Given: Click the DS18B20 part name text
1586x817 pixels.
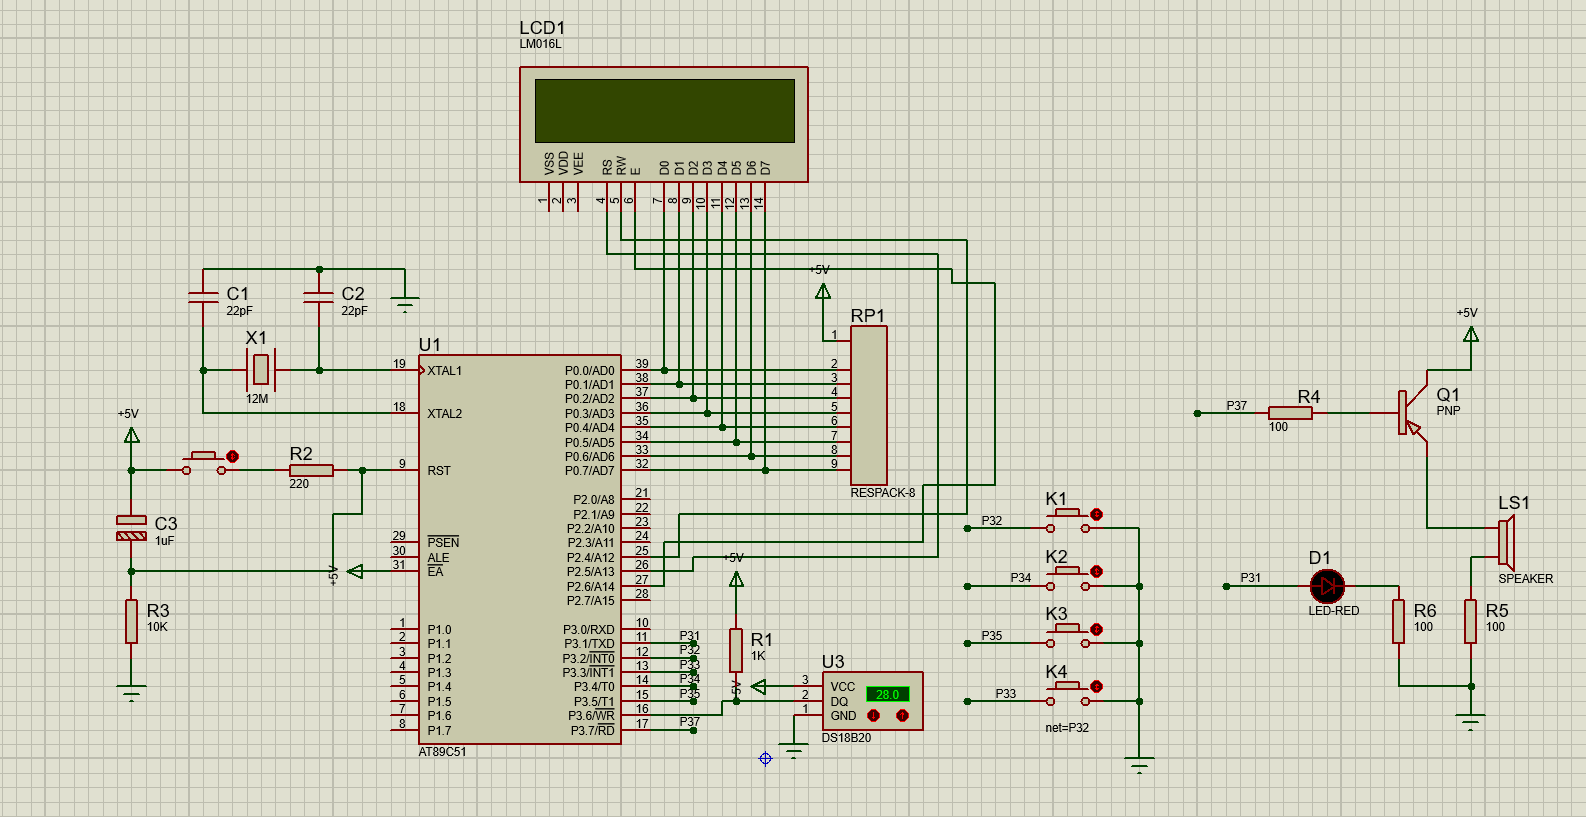Looking at the screenshot, I should (x=846, y=738).
